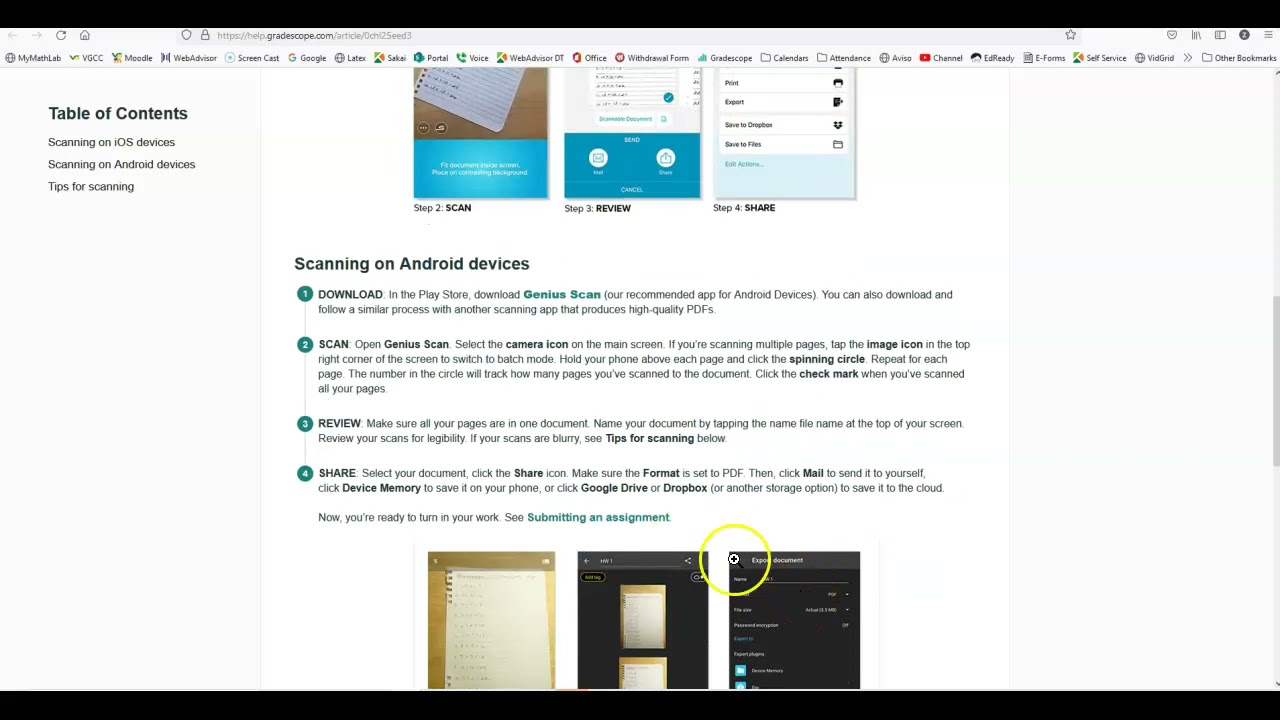Open the Sakai bookmark

[x=390, y=58]
